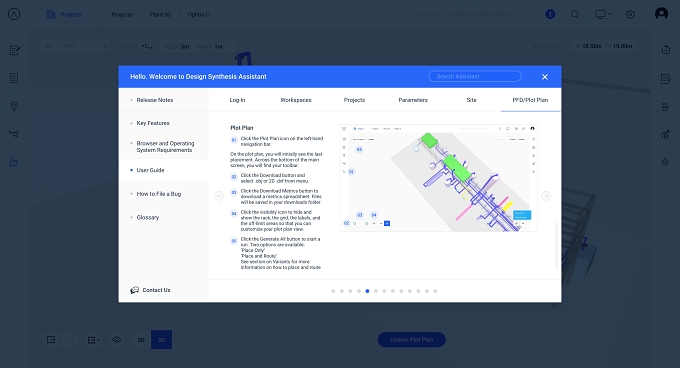Open the grid layout dropdown in bottom toolbar

tap(93, 340)
